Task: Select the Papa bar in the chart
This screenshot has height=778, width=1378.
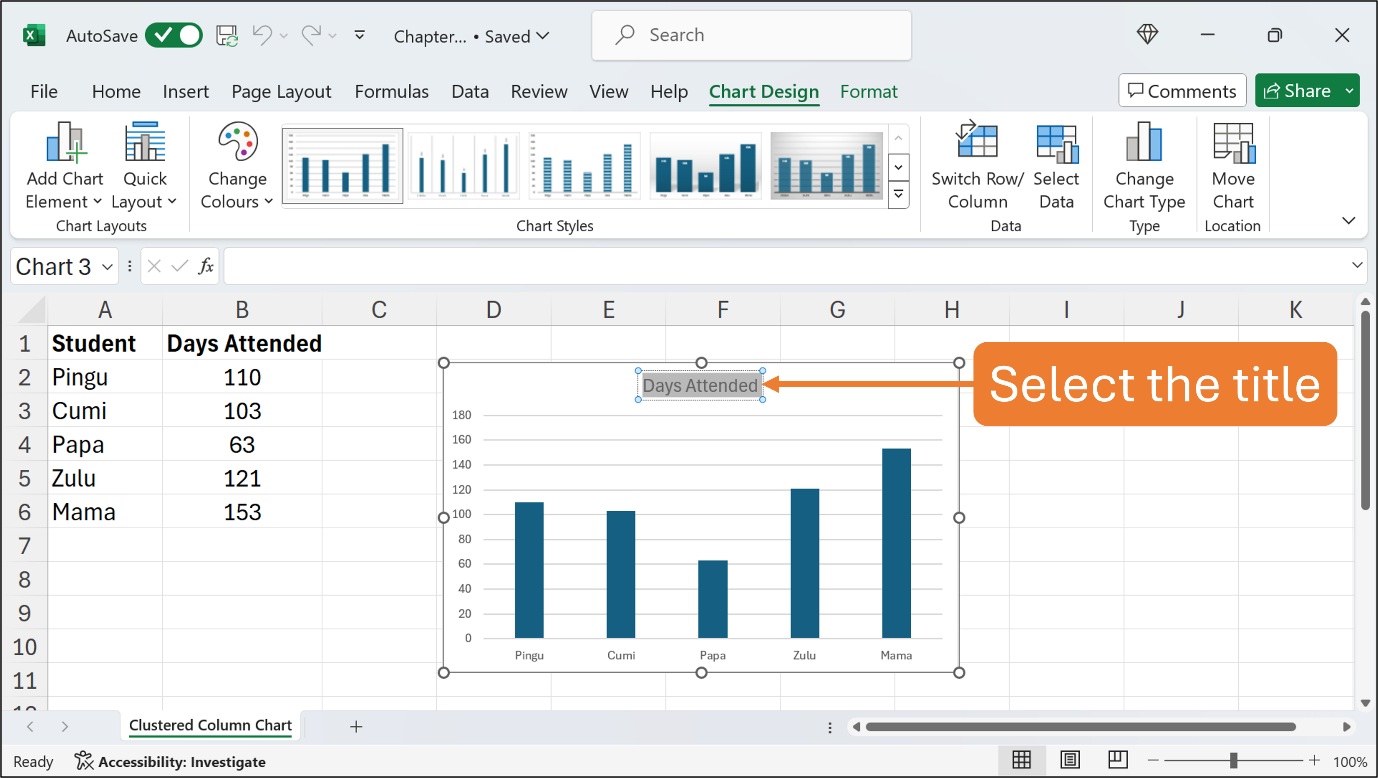Action: coord(713,599)
